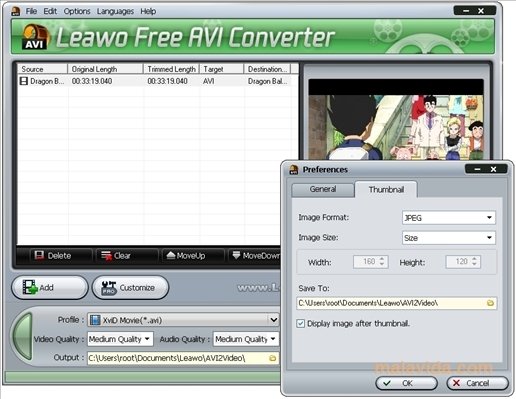
Task: Confirm preferences with OK button
Action: point(406,383)
